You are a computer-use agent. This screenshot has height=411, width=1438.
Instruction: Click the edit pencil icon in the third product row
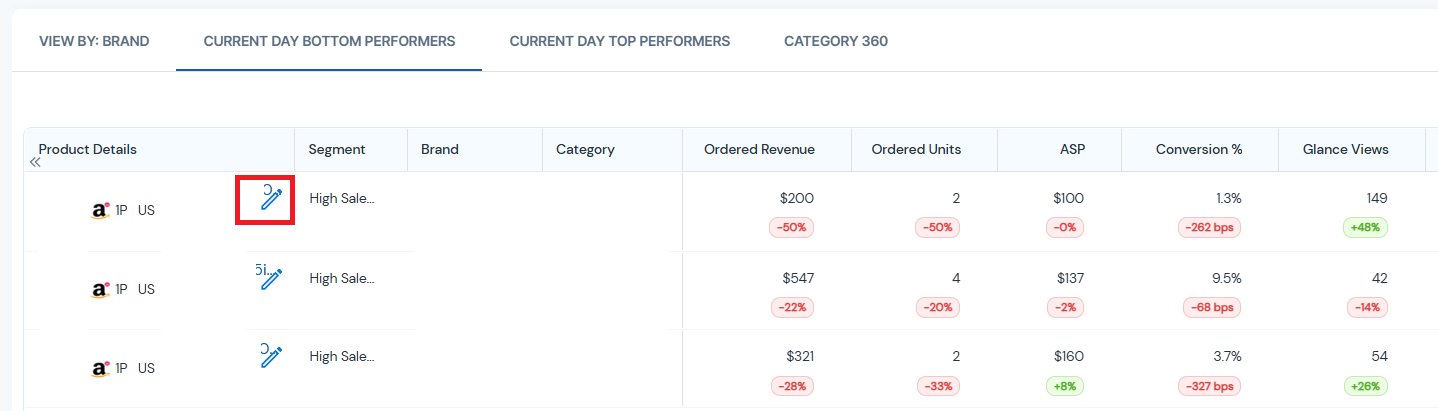click(271, 357)
